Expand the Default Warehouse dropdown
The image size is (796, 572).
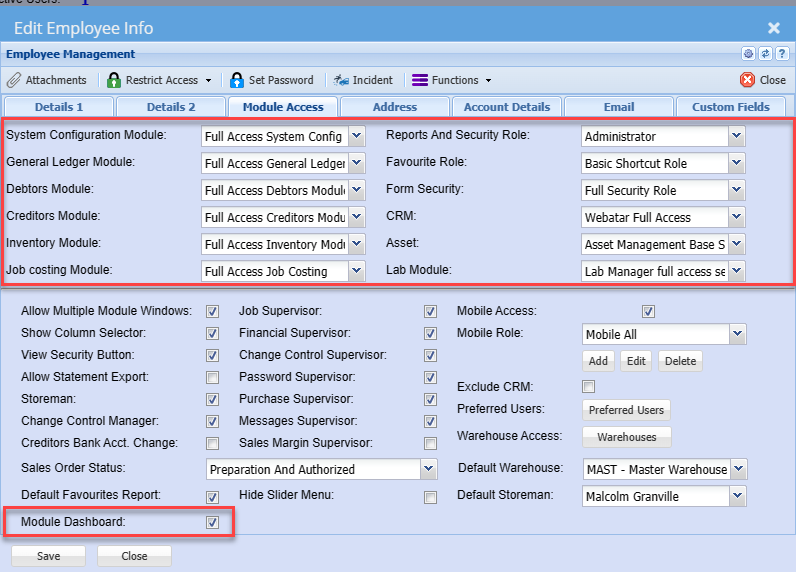738,469
